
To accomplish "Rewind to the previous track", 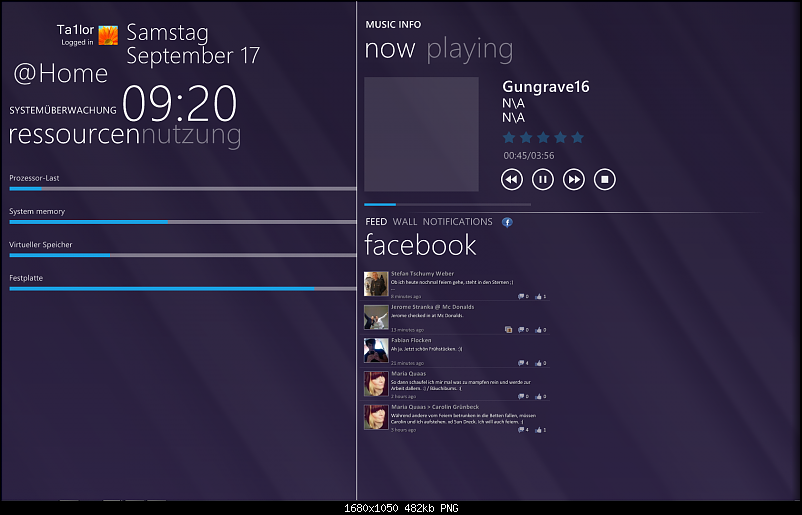I will point(512,180).
